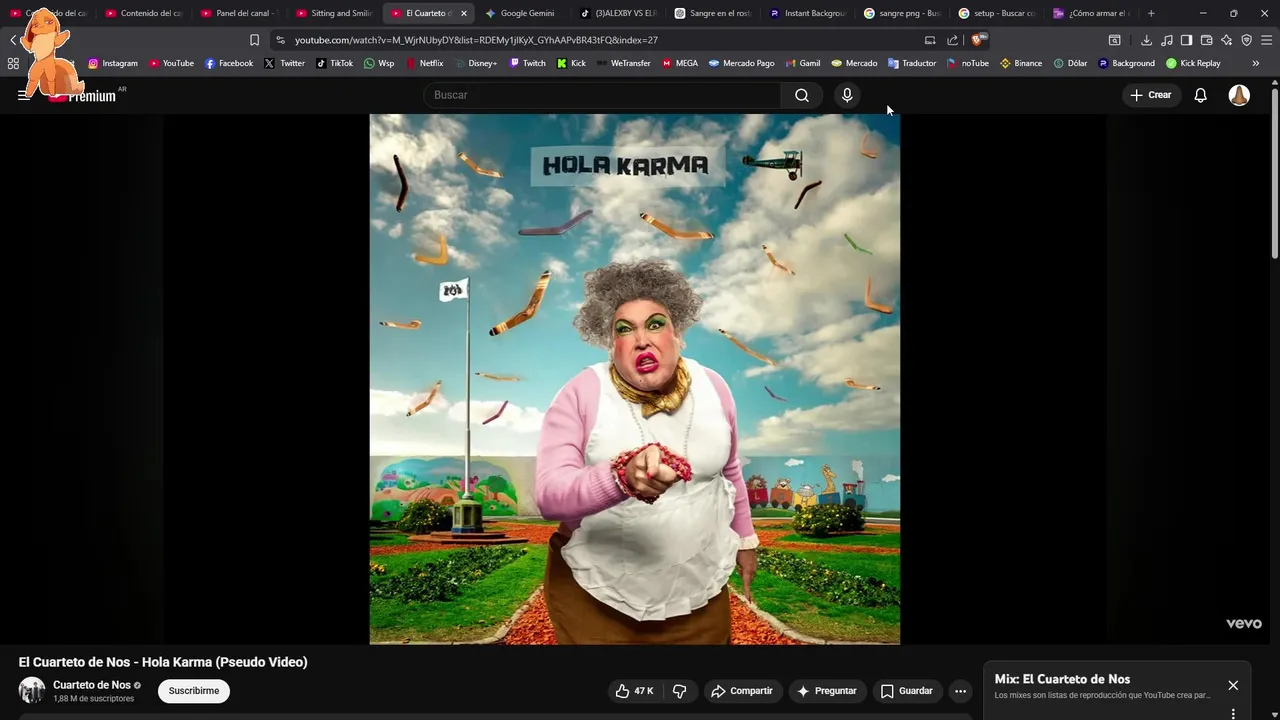Open the Disney+ bookmark
1280x720 pixels.
(474, 63)
